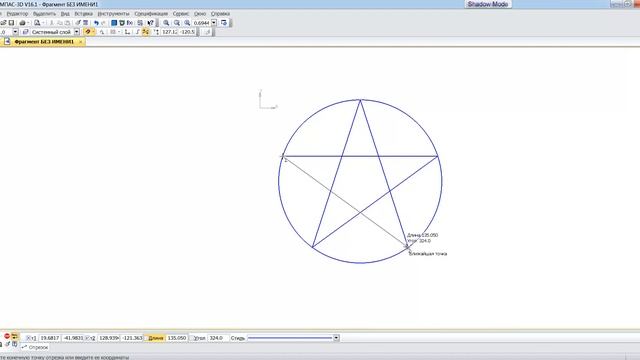This screenshot has width=640, height=360.
Task: Click the f(x) Variables icon
Action: pos(129,23)
